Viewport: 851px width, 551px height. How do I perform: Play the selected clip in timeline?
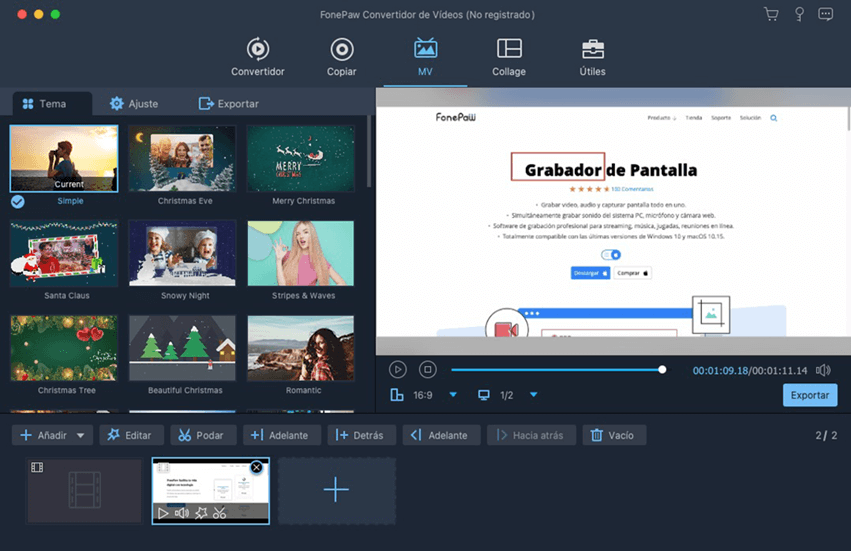tap(163, 512)
